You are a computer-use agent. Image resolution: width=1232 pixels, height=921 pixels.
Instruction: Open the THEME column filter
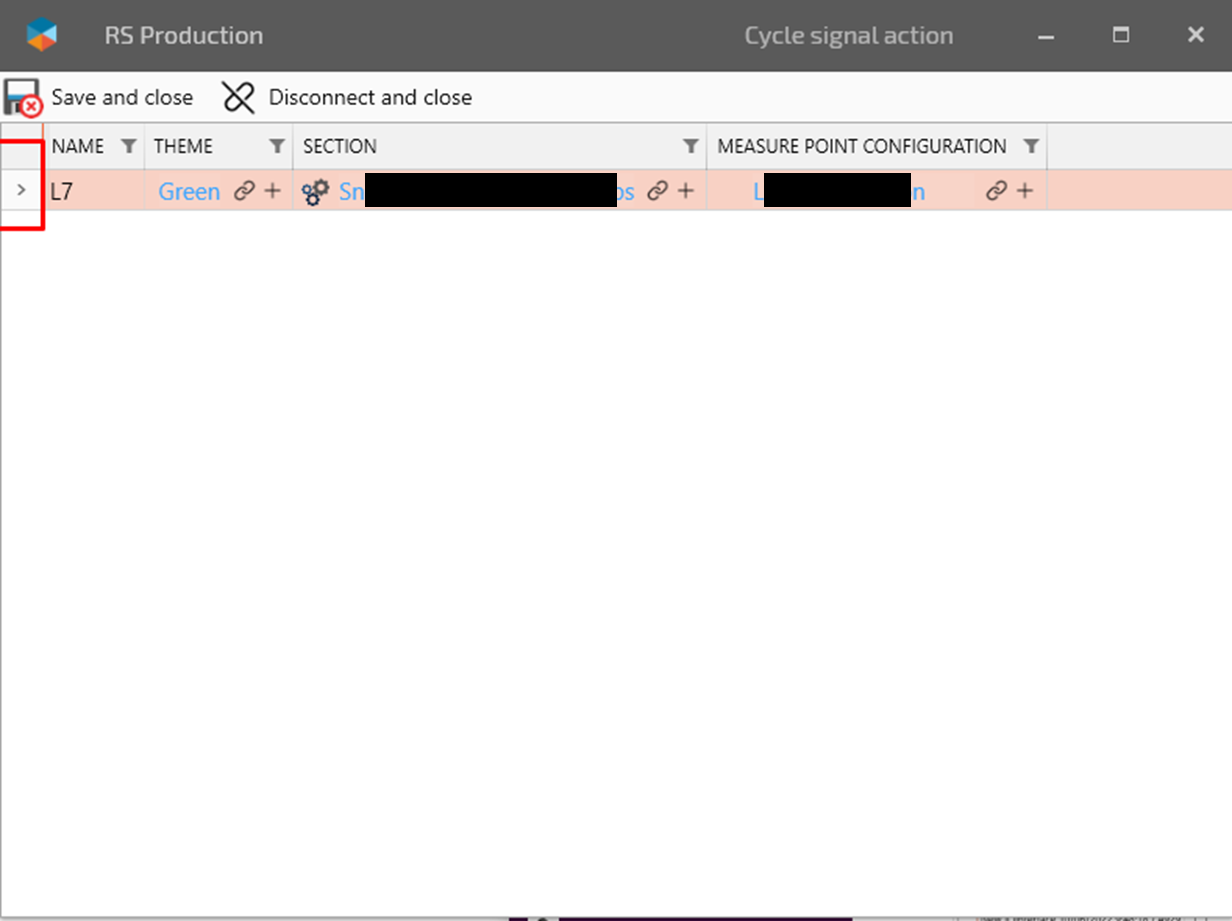pyautogui.click(x=277, y=147)
